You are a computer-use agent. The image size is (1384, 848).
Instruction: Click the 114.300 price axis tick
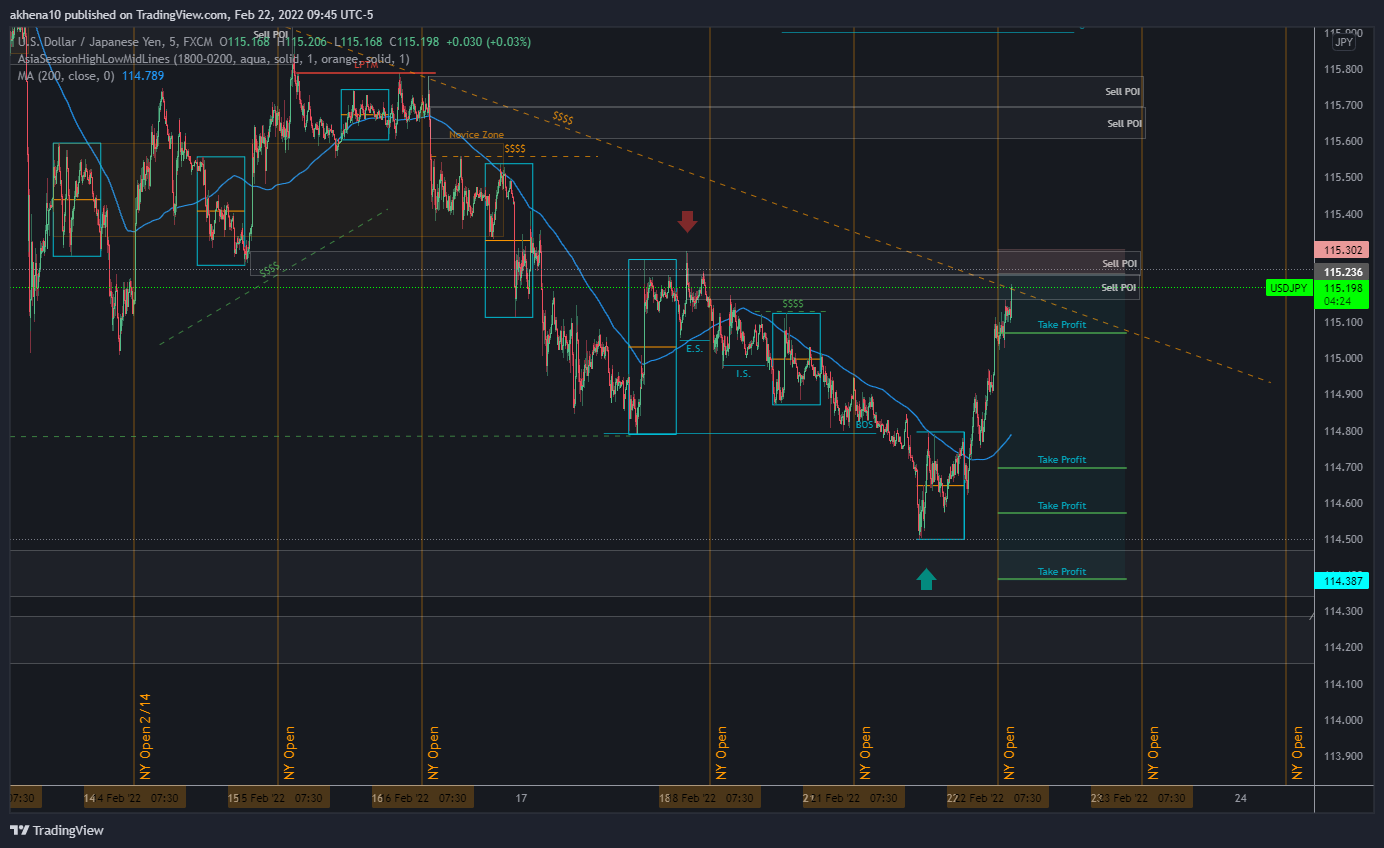[x=1341, y=612]
